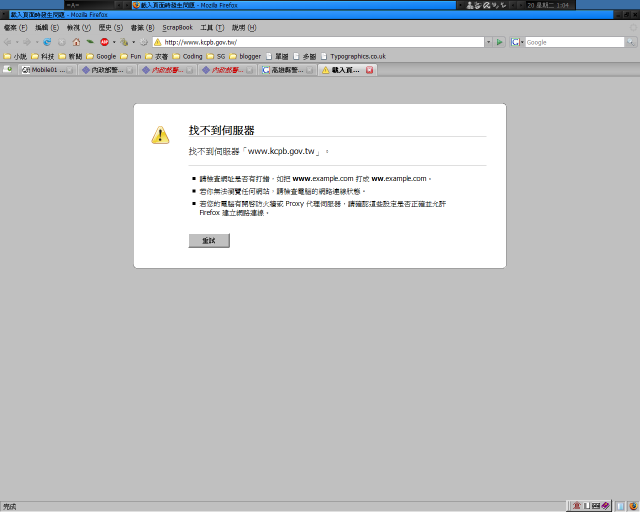Screen dimensions: 640x512
Task: Click the Forward navigation arrow
Action: [27, 42]
